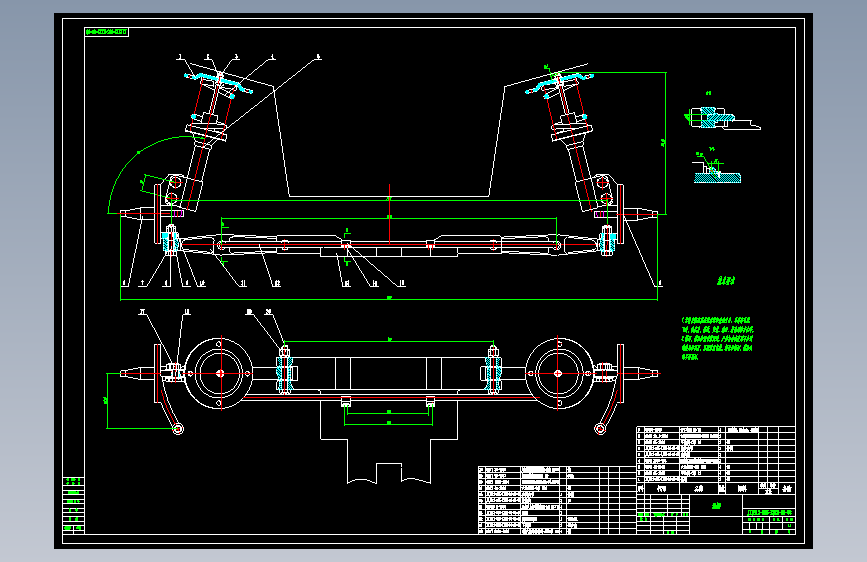Click the vertical height dimension line at right
Screen dimensions: 867x562
click(x=665, y=143)
